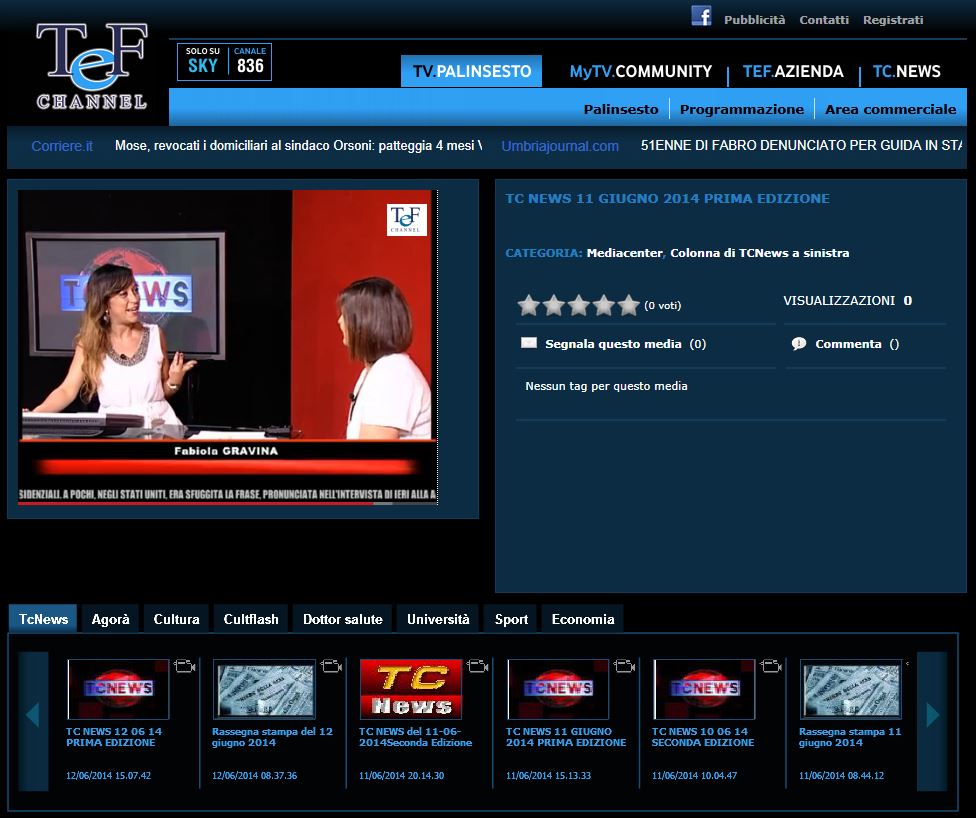Open TEF.AZIENDA section

[793, 72]
